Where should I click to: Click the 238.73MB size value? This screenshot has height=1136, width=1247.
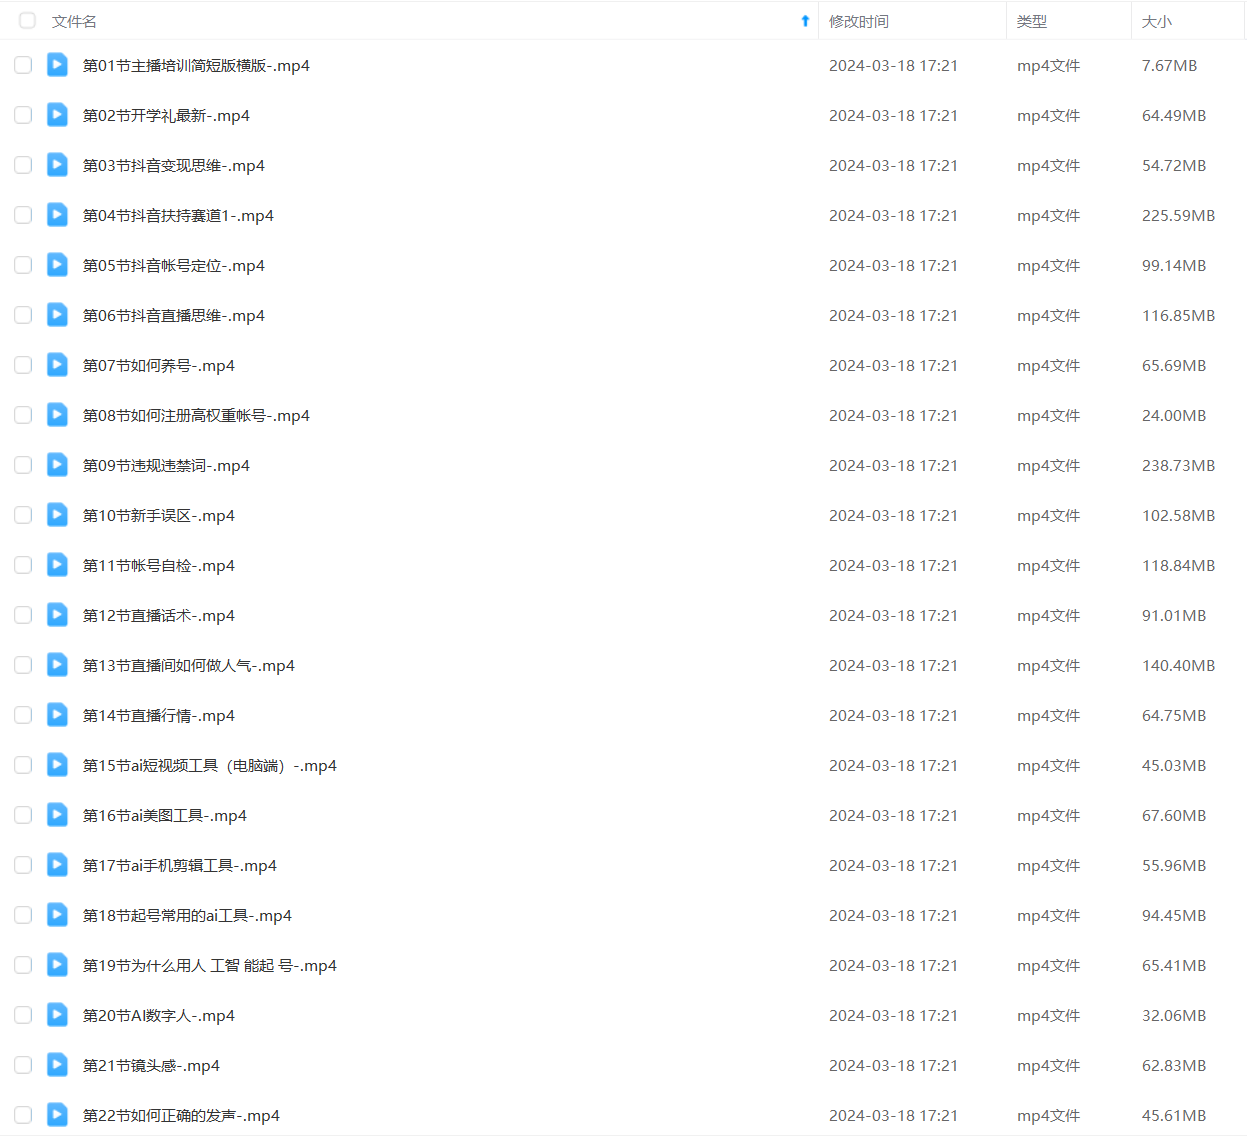[1178, 466]
